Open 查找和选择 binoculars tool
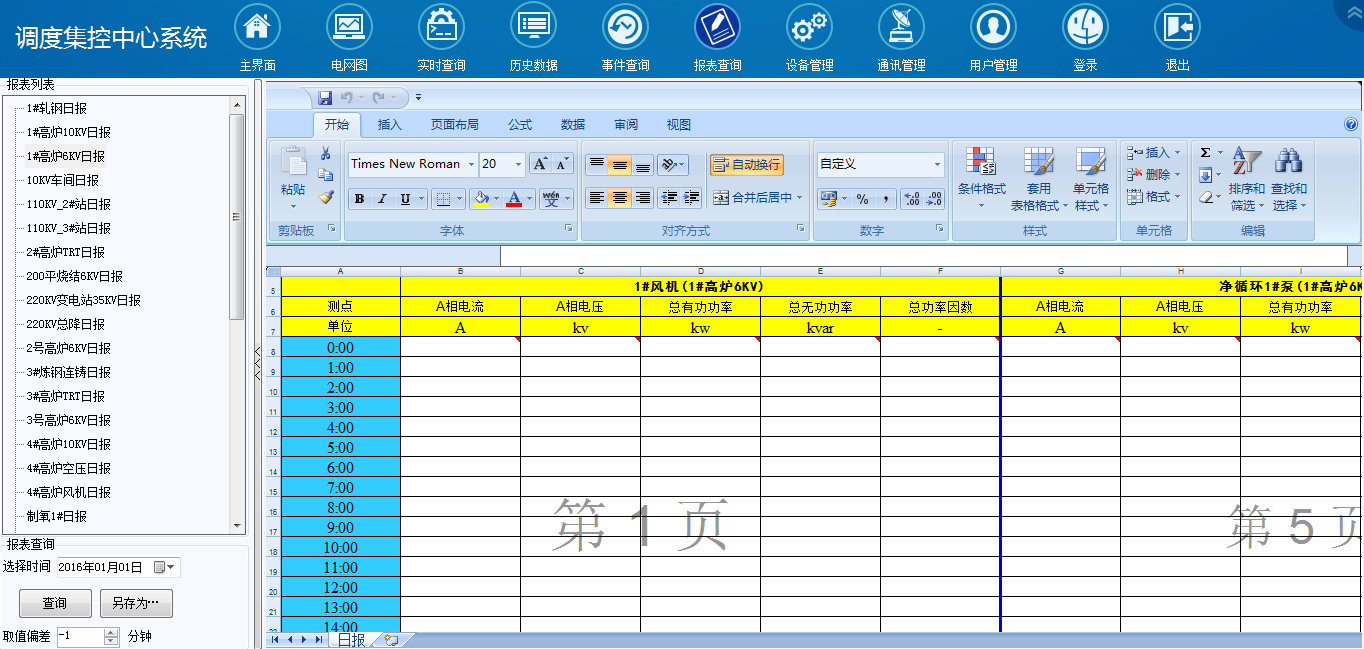The image size is (1364, 649). pyautogui.click(x=1288, y=178)
